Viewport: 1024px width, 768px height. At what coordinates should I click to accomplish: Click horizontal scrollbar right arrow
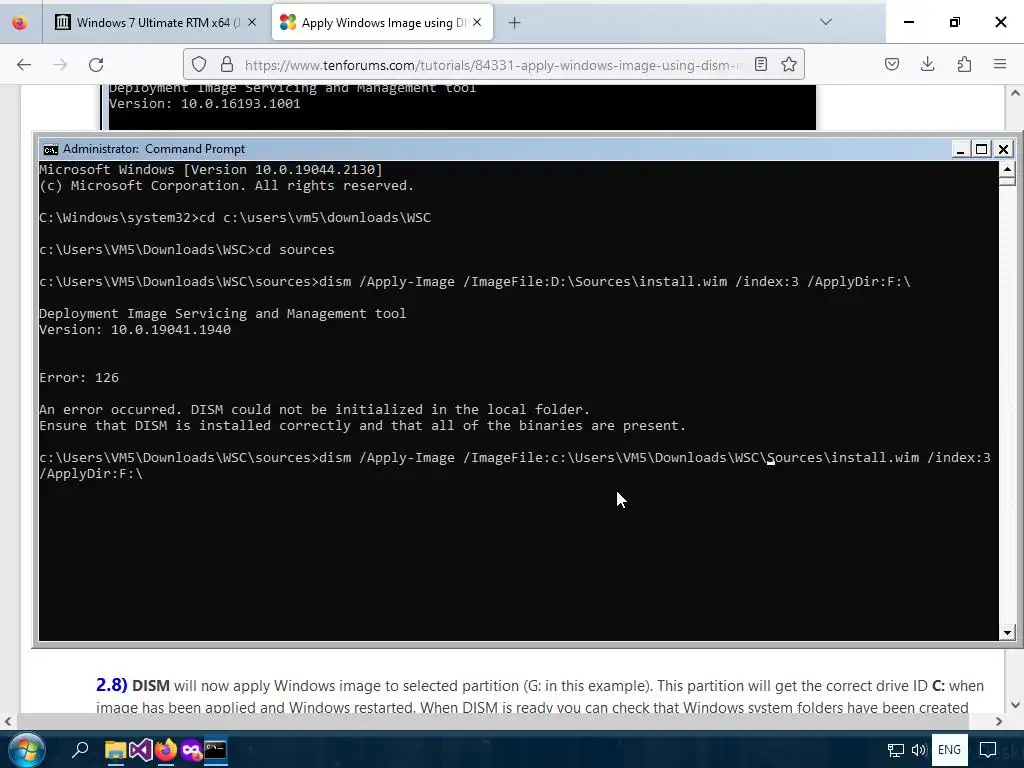pos(999,722)
